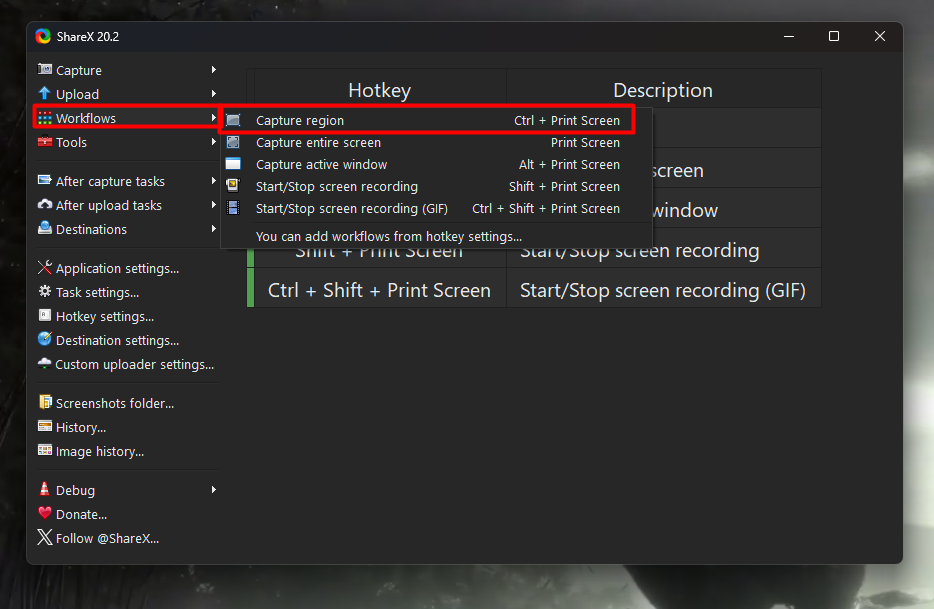The image size is (934, 609).
Task: Choose Start/Stop screen recording (GIF) workflow
Action: point(437,209)
